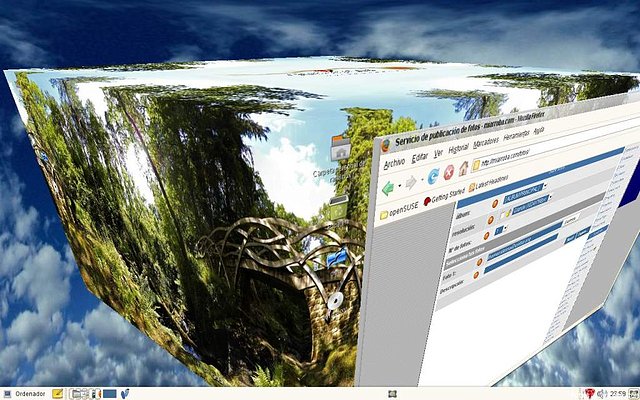This screenshot has width=640, height=400.
Task: Click the window list icon in the bottom panel
Action: (392, 394)
